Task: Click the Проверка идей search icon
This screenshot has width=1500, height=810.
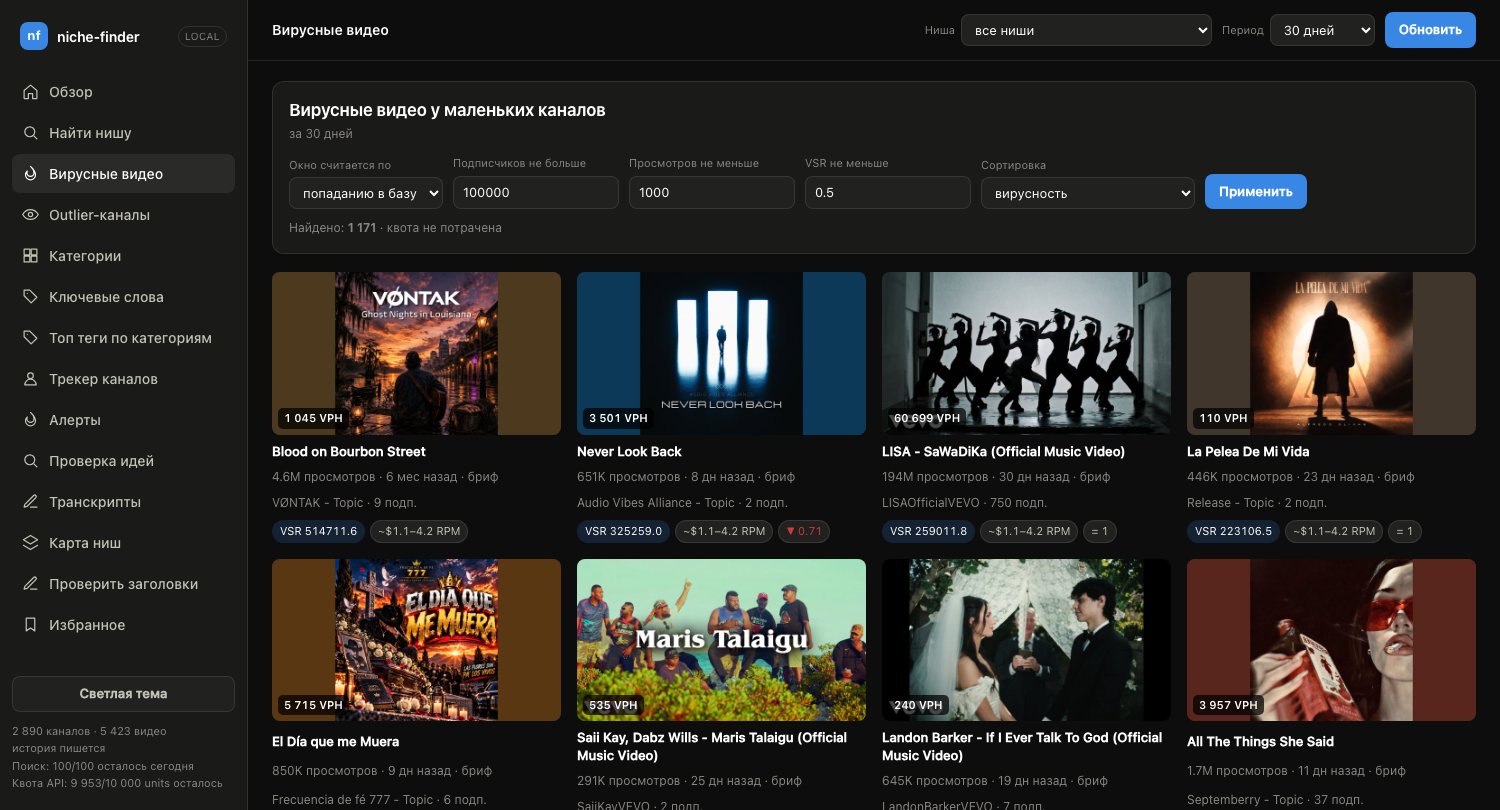Action: (30, 461)
